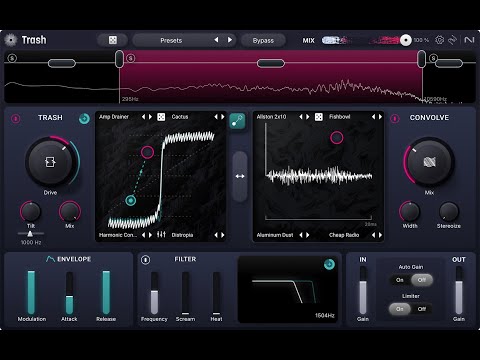Click the IN Gain slider
Image resolution: width=480 pixels, height=360 pixels.
coord(363,291)
